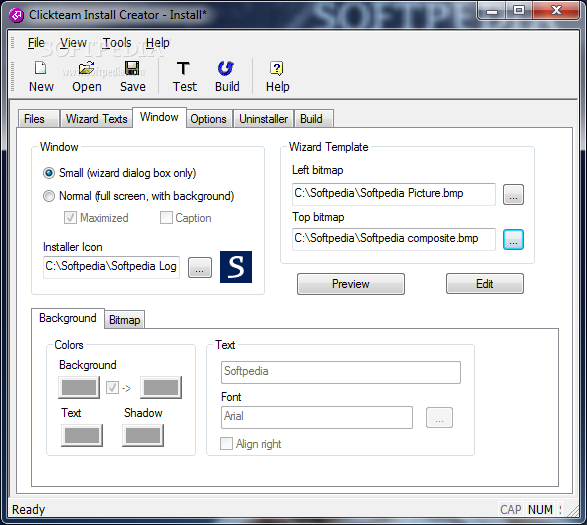Viewport: 587px width, 525px height.
Task: Select the Background sub-tab
Action: coord(68,318)
